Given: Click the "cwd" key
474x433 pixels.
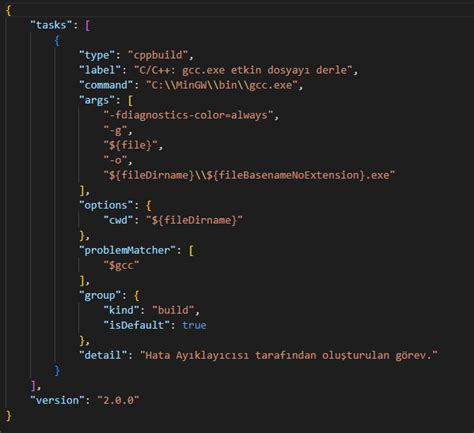Looking at the screenshot, I should coord(118,220).
